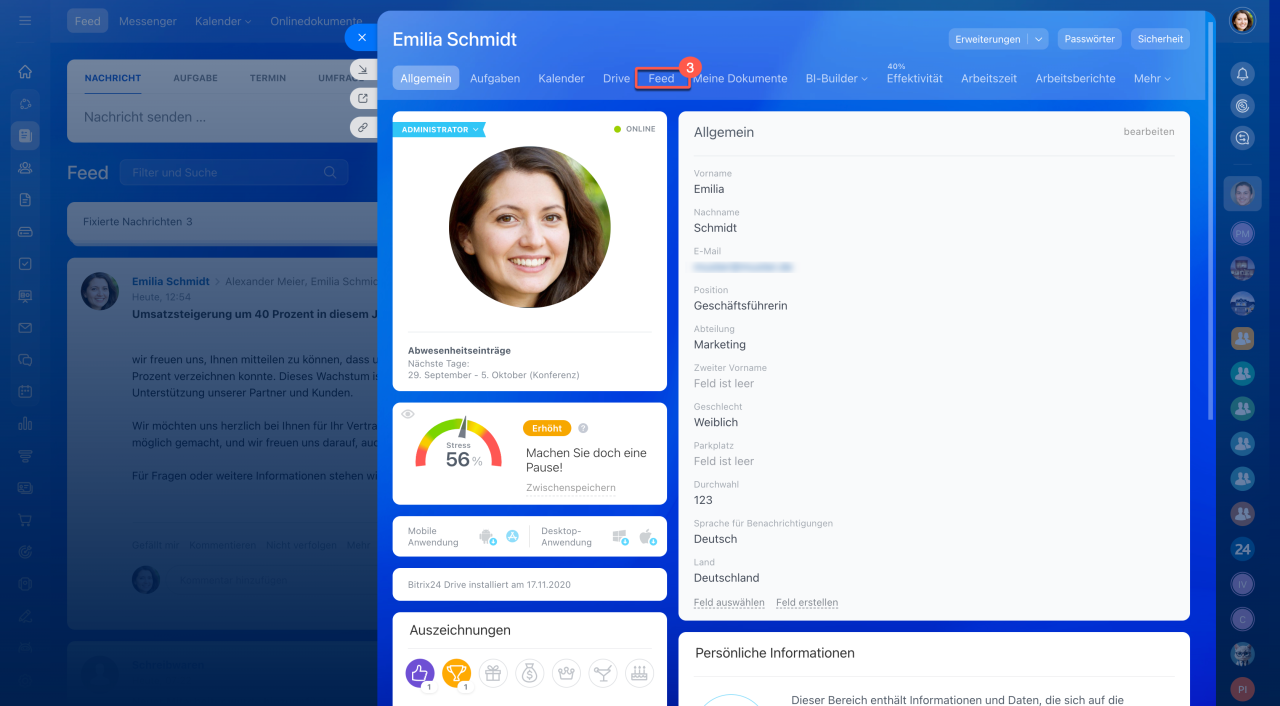
Task: Click the 24 badge in the right sidebar
Action: click(1243, 549)
